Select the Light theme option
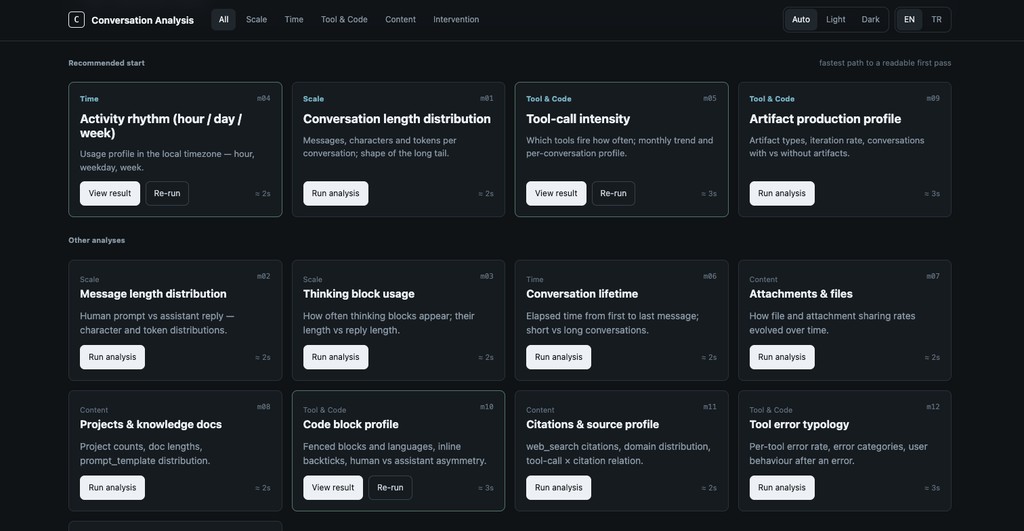The image size is (1024, 531). pos(835,19)
